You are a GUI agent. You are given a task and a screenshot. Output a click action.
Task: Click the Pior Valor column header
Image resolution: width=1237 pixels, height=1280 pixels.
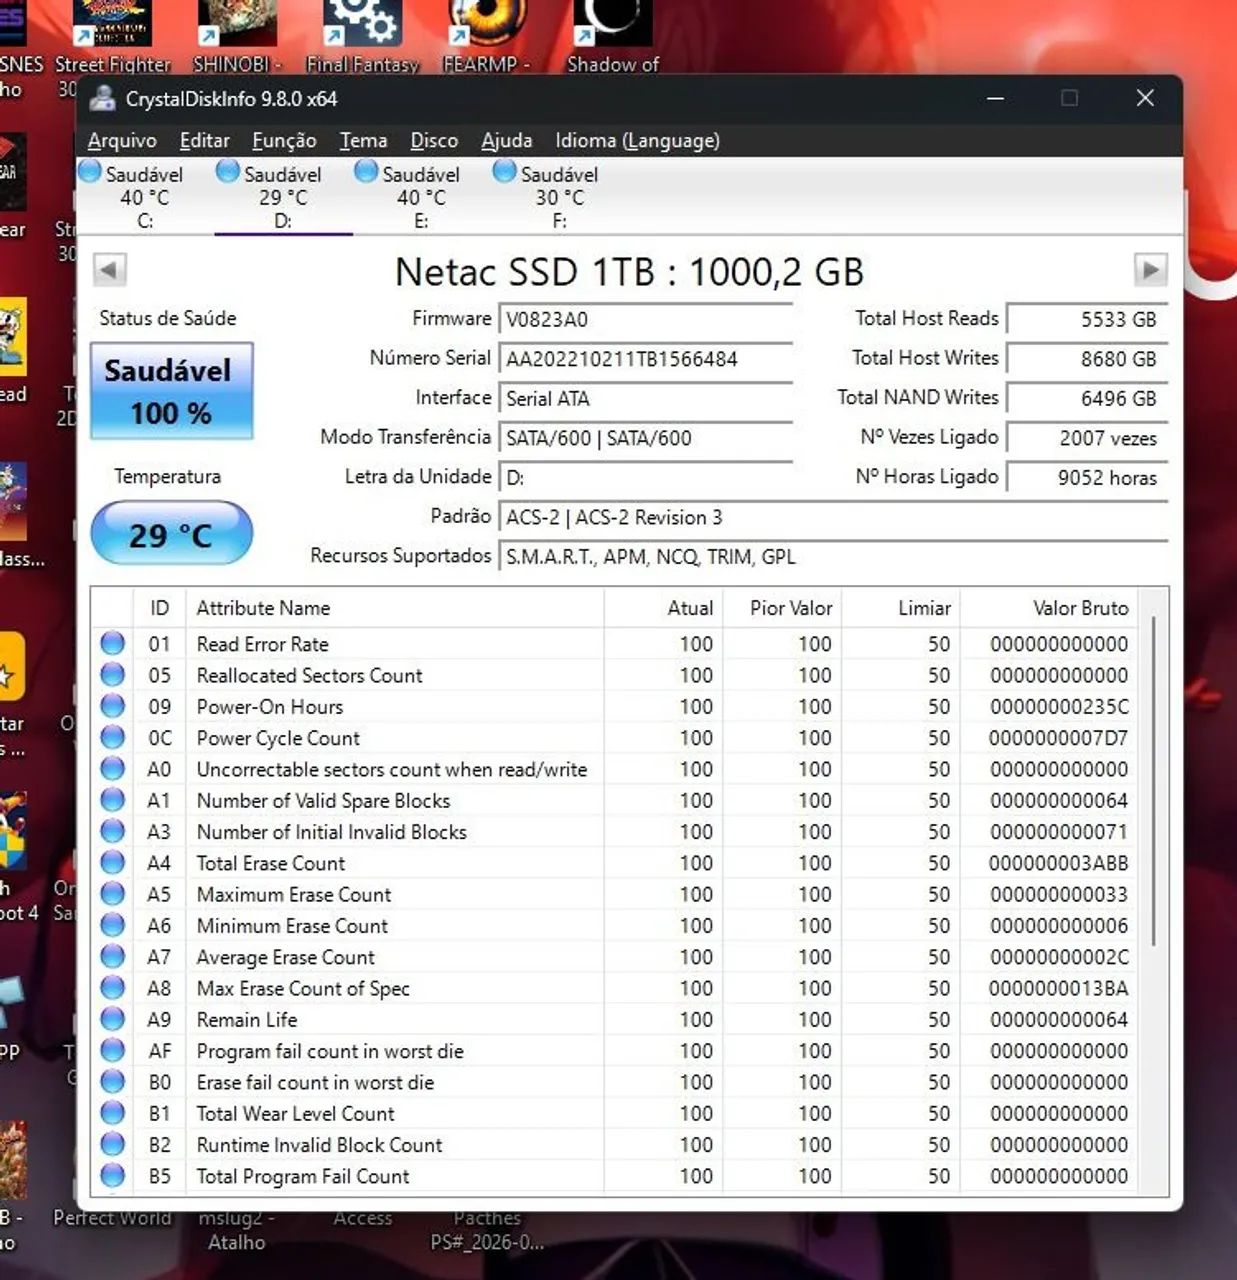[781, 608]
